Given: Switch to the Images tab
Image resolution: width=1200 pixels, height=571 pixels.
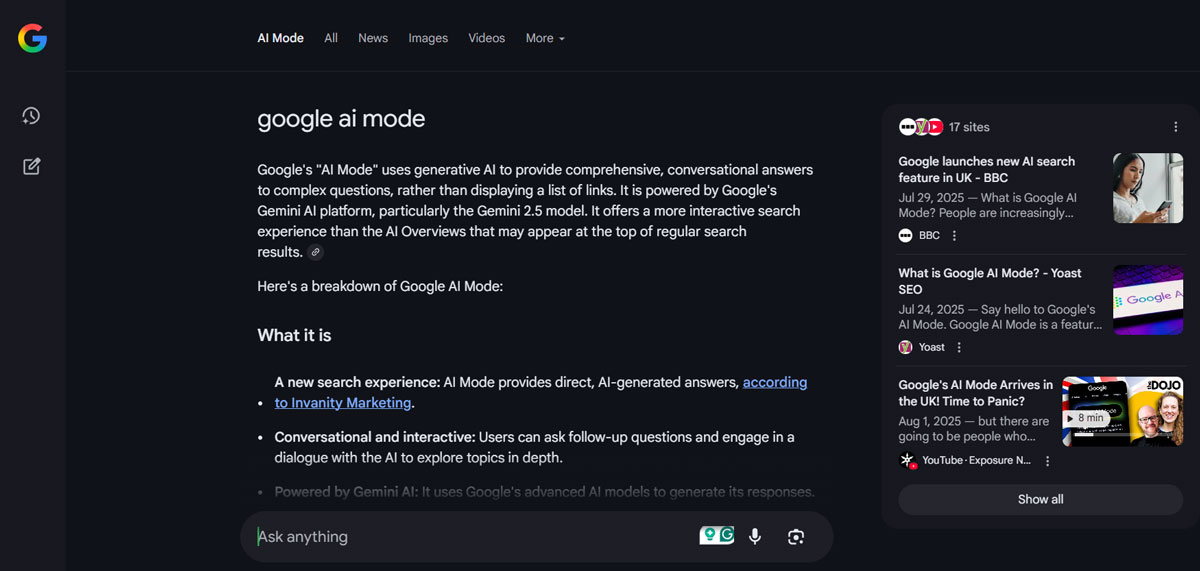Looking at the screenshot, I should tap(428, 38).
